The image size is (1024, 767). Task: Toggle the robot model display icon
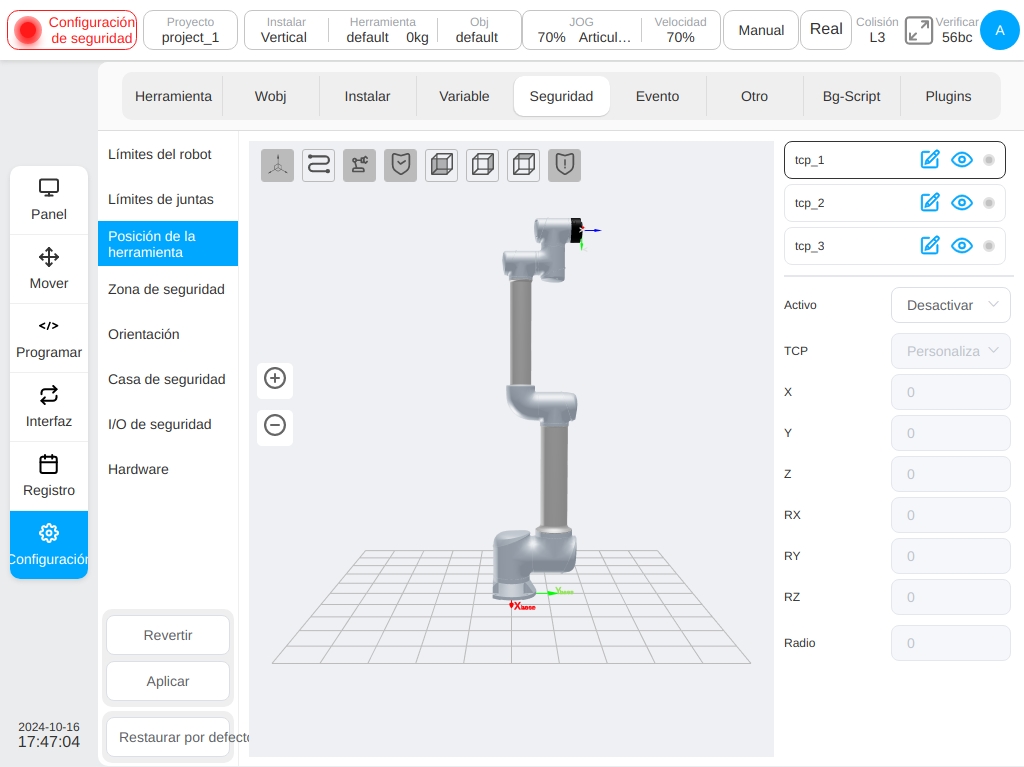(x=359, y=165)
